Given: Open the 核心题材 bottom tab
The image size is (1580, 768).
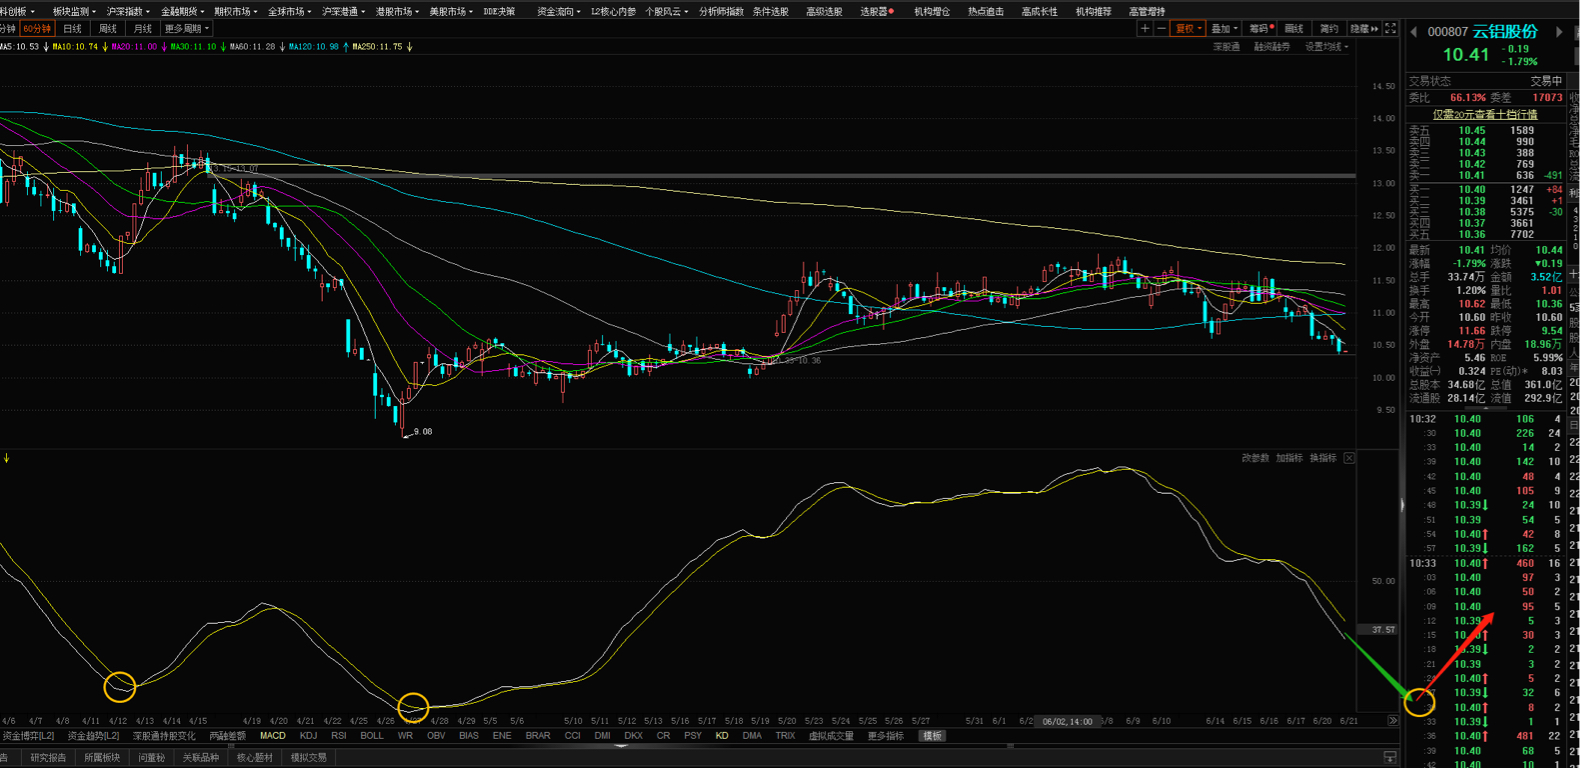Looking at the screenshot, I should pos(254,757).
